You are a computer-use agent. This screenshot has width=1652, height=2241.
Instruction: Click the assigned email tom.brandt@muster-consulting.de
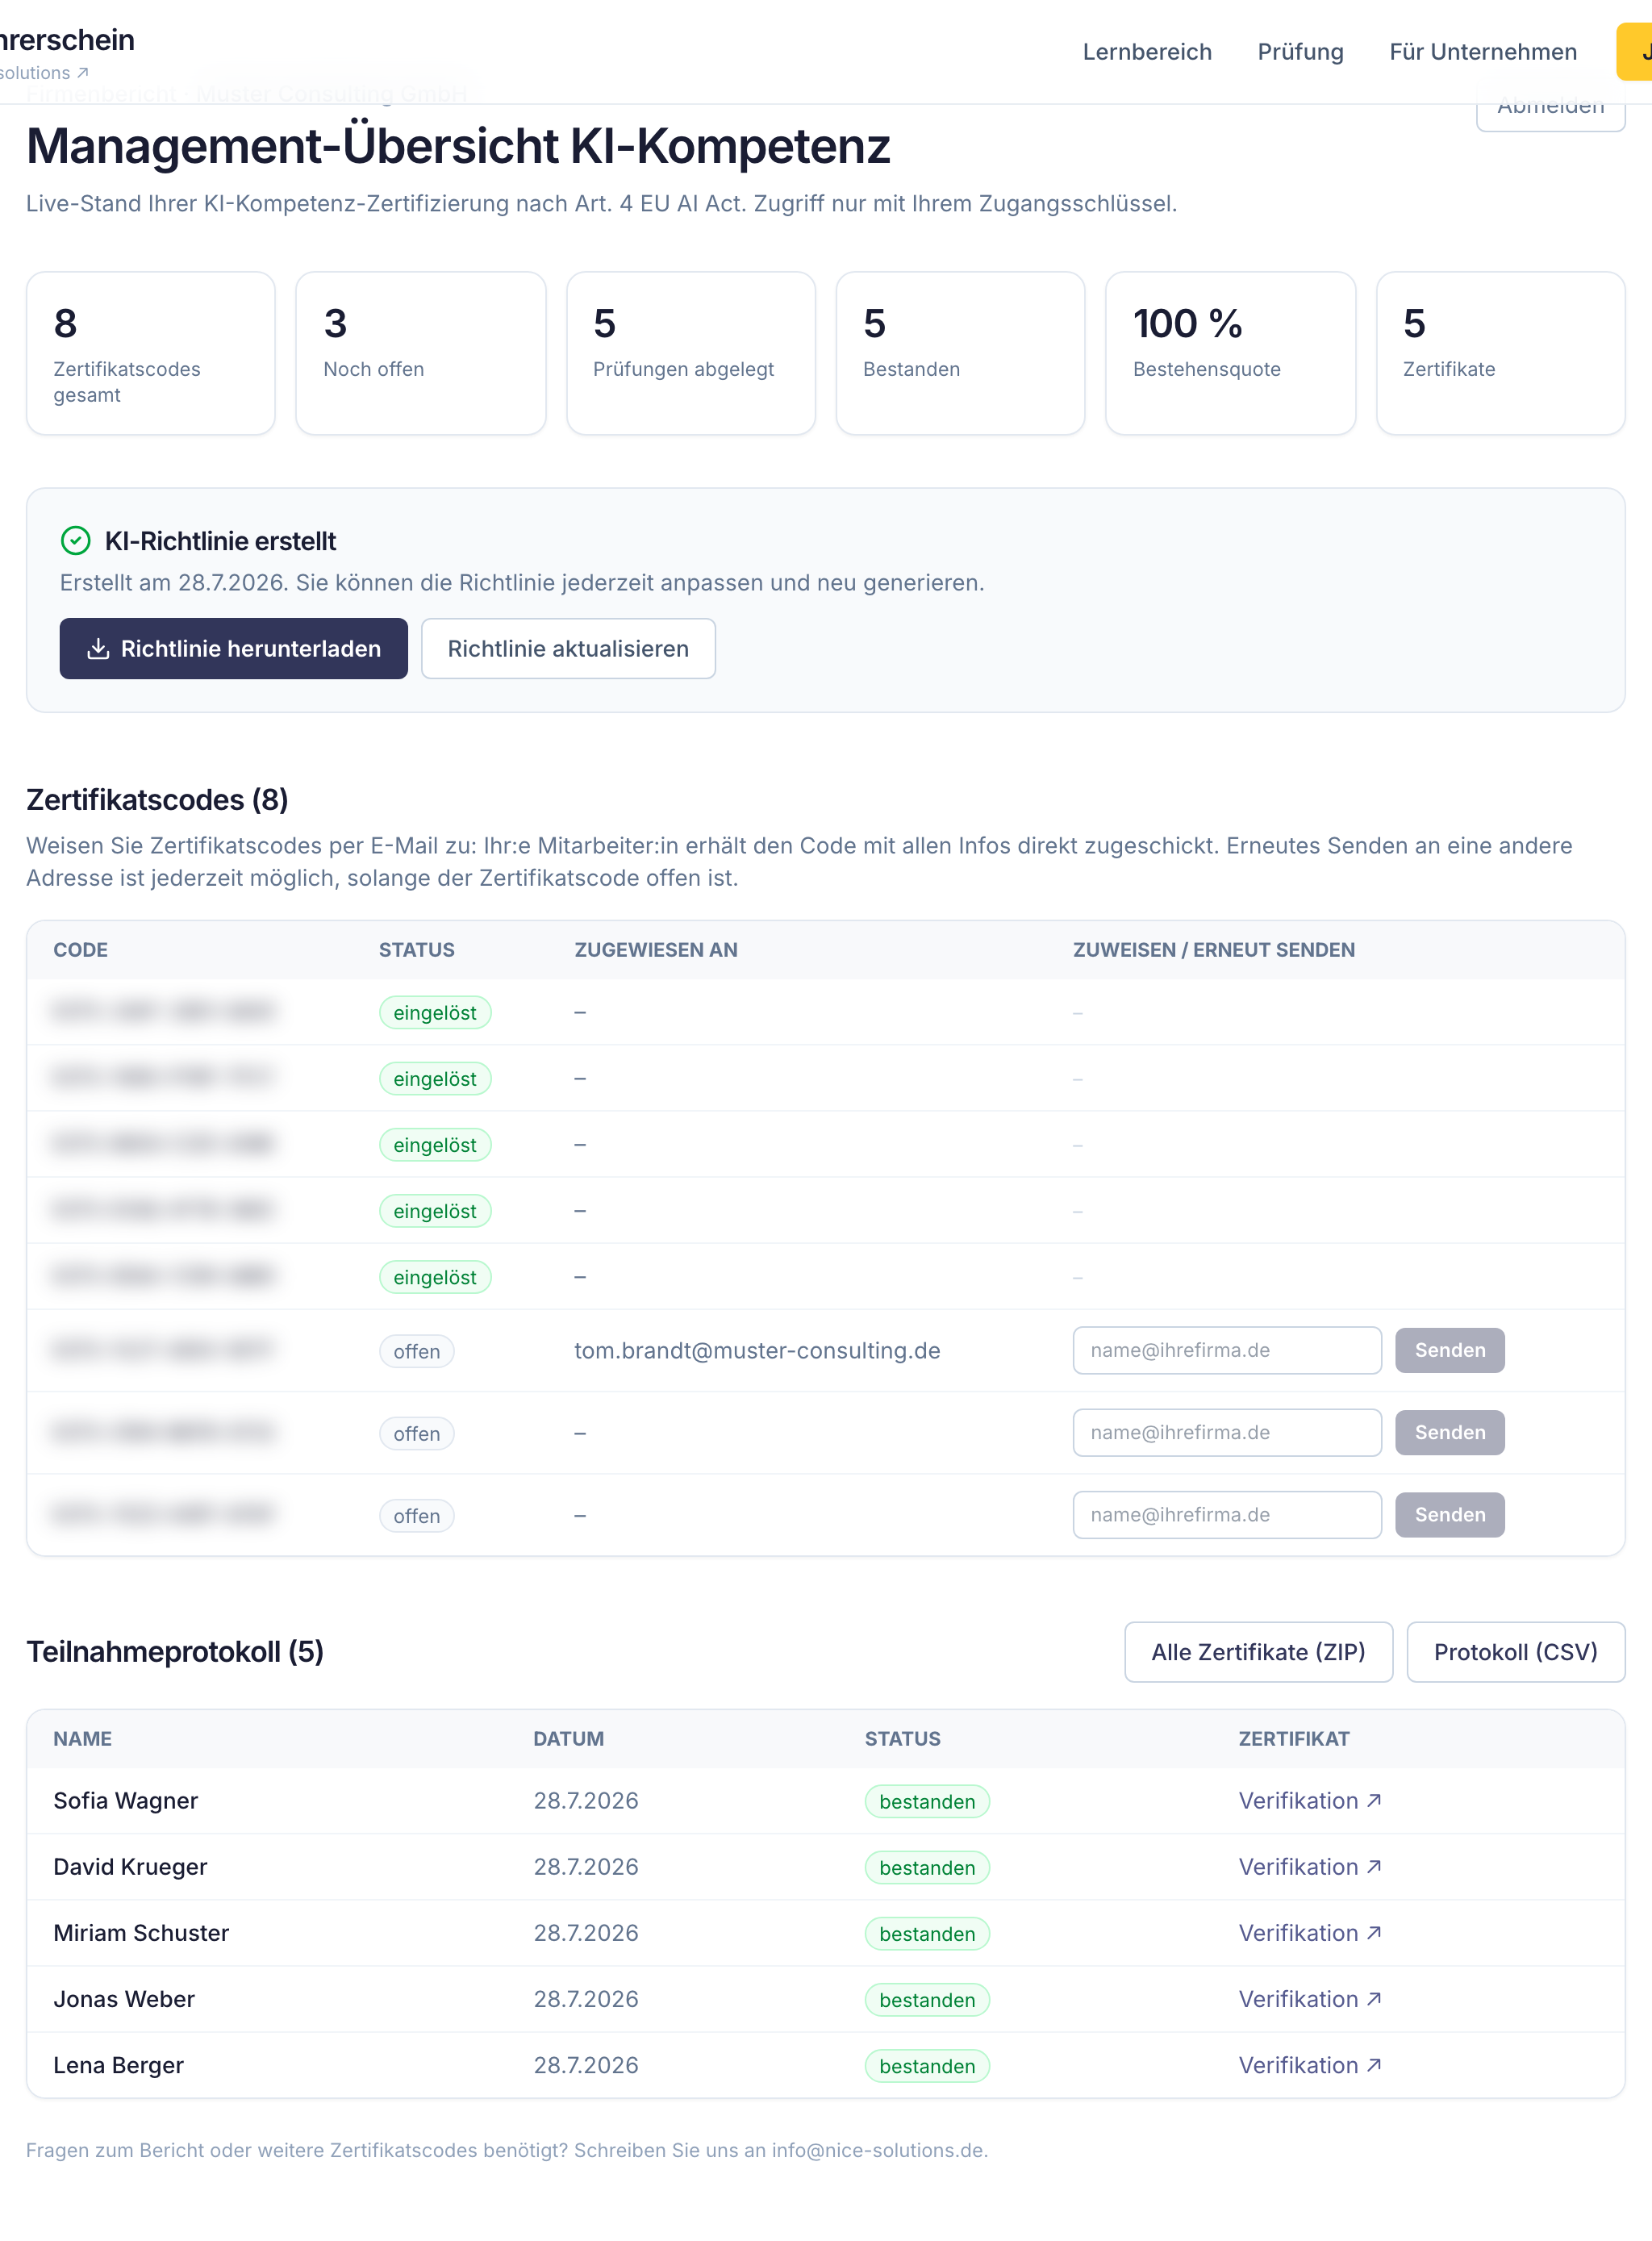[757, 1350]
